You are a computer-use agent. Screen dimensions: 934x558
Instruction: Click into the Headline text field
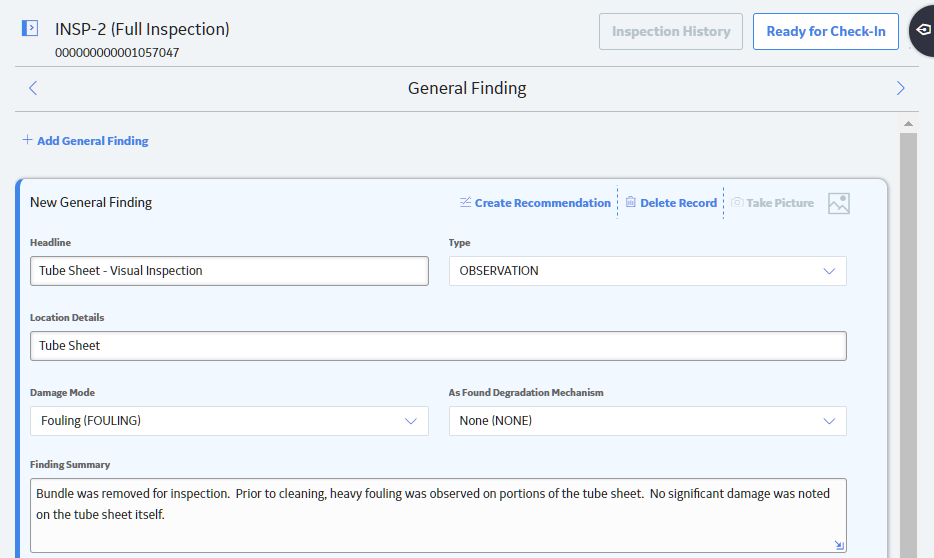(229, 271)
